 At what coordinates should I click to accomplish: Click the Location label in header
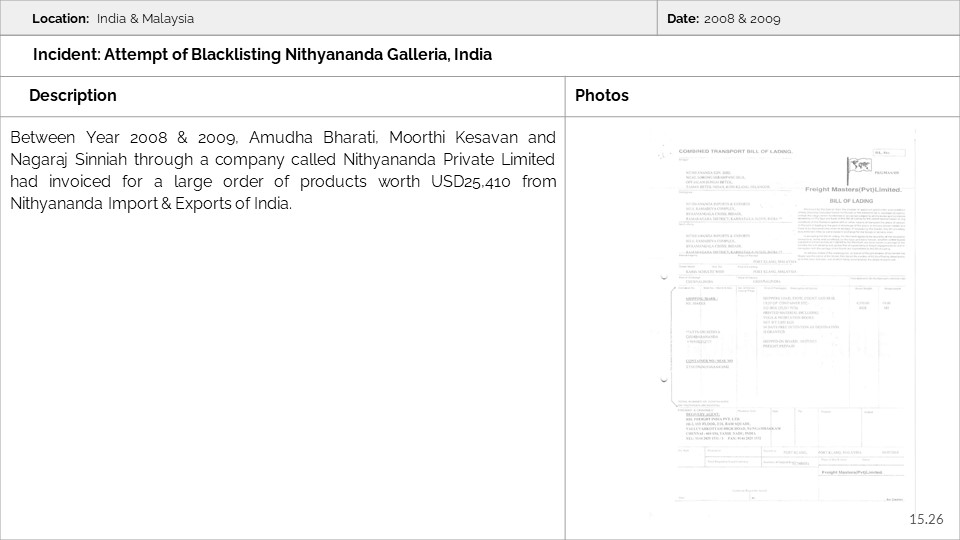click(61, 19)
